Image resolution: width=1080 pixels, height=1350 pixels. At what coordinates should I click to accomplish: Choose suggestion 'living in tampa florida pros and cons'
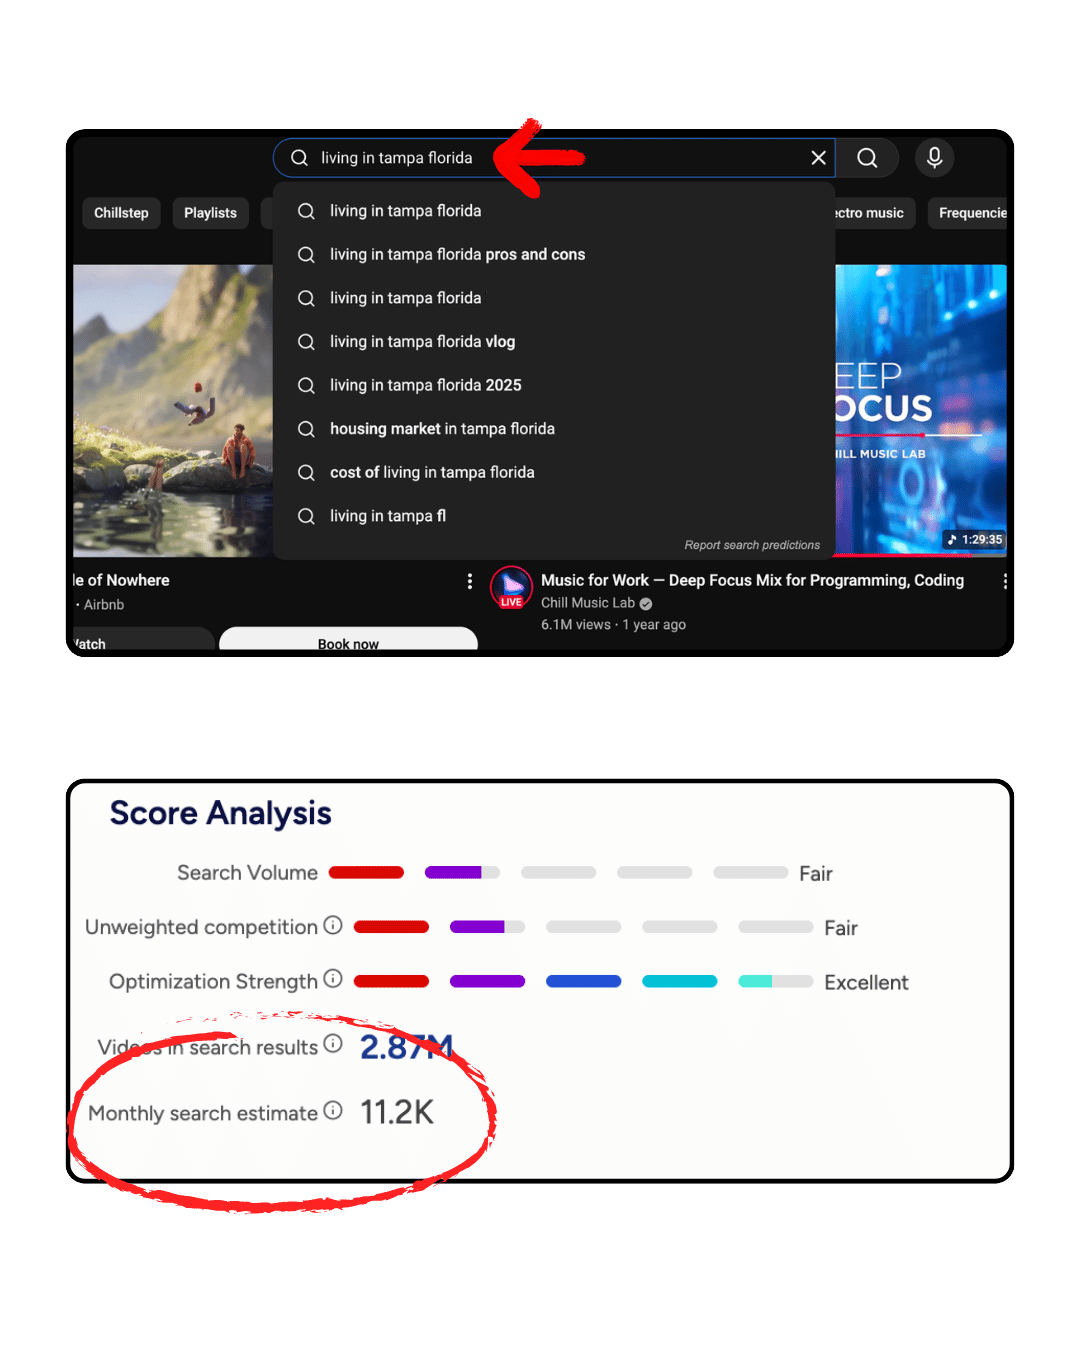(457, 255)
